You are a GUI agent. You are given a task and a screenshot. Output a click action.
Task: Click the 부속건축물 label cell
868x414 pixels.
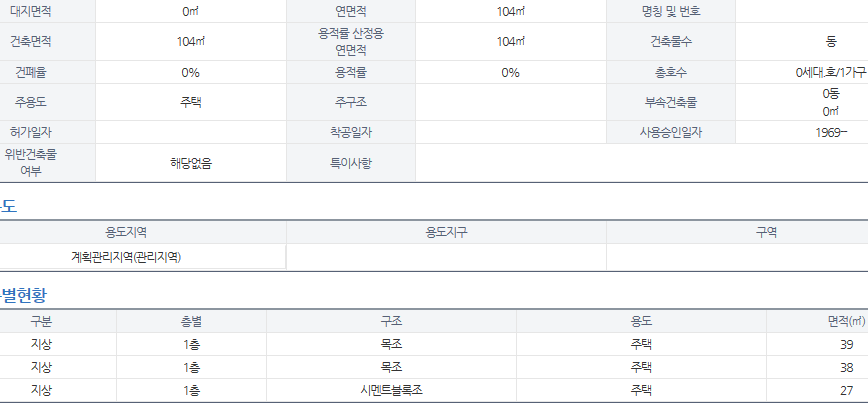(x=670, y=102)
